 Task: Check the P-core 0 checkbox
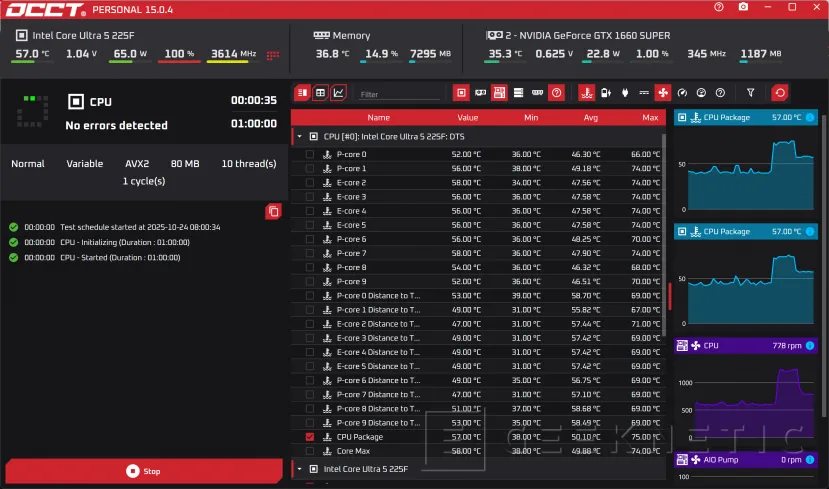click(309, 155)
